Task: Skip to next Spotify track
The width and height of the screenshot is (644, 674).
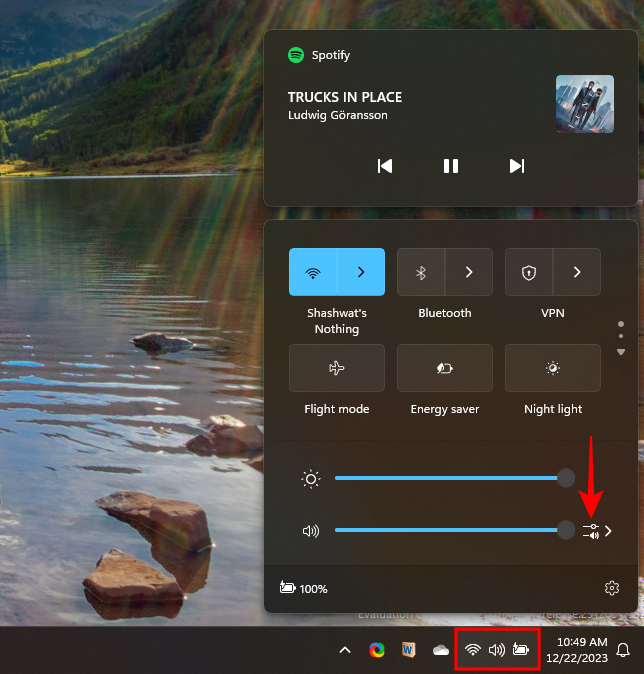Action: [x=517, y=166]
